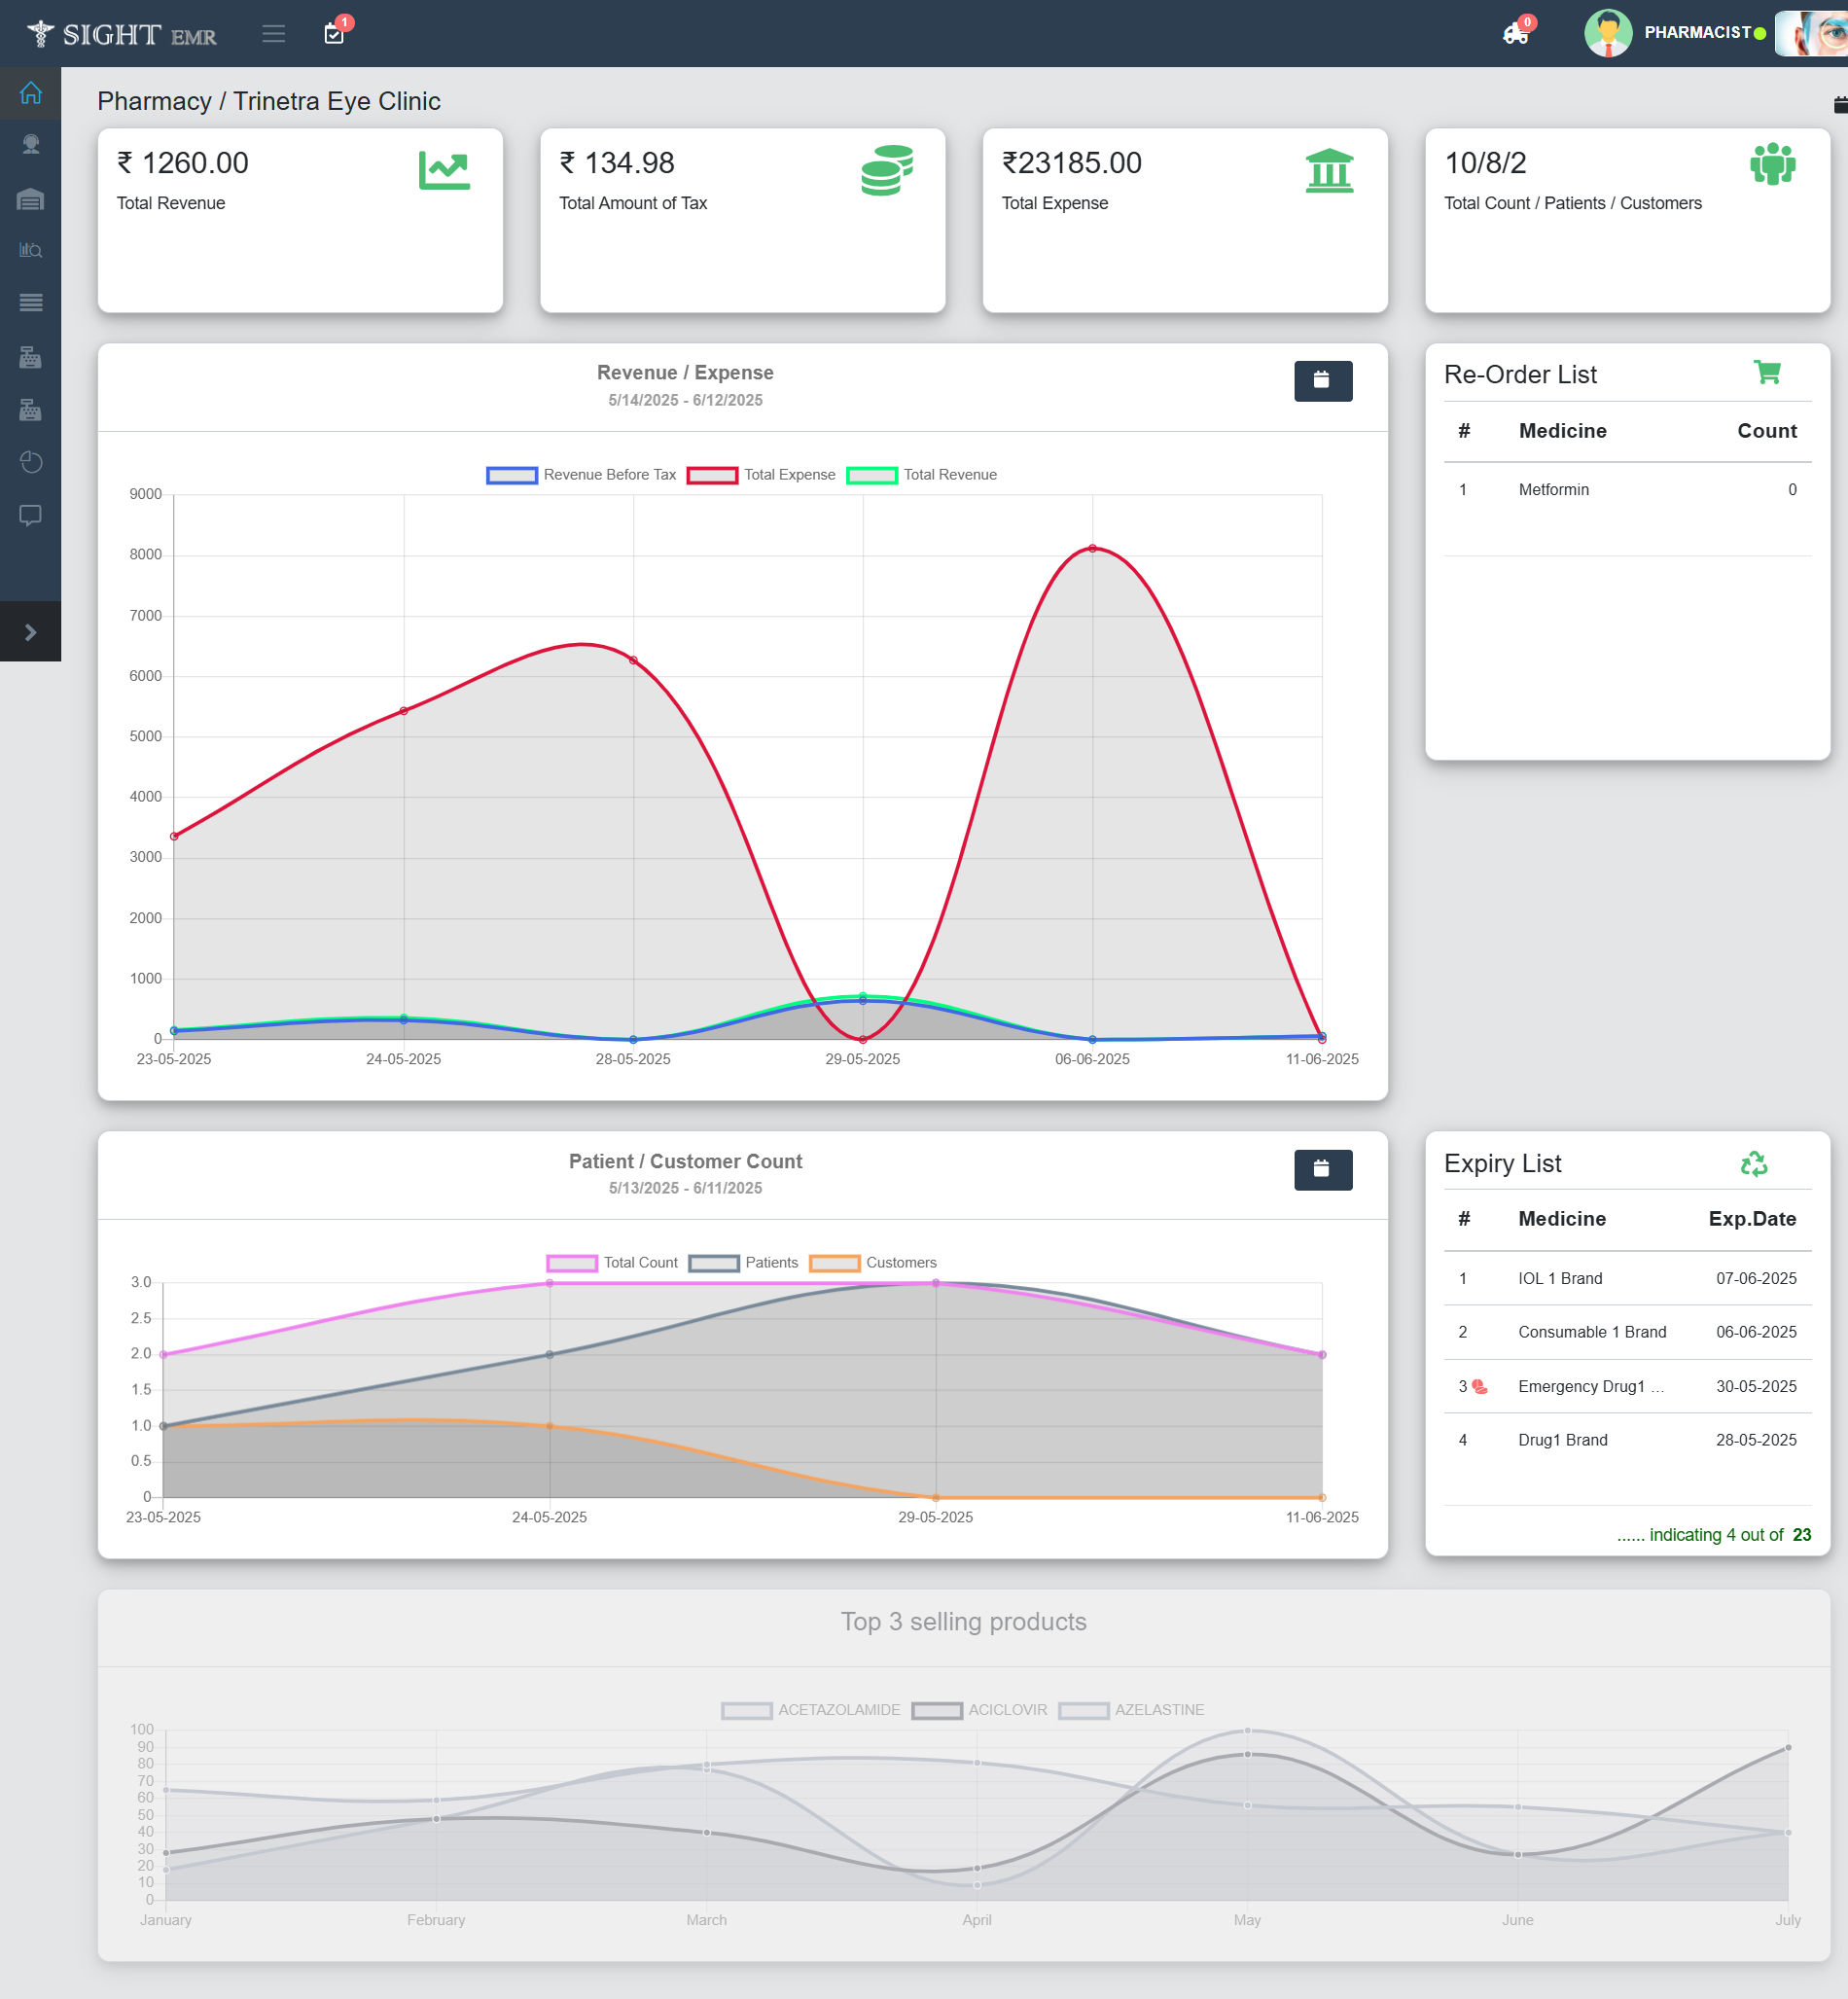This screenshot has width=1848, height=1999.
Task: Open the chat bubble icon in sidebar
Action: 30,515
